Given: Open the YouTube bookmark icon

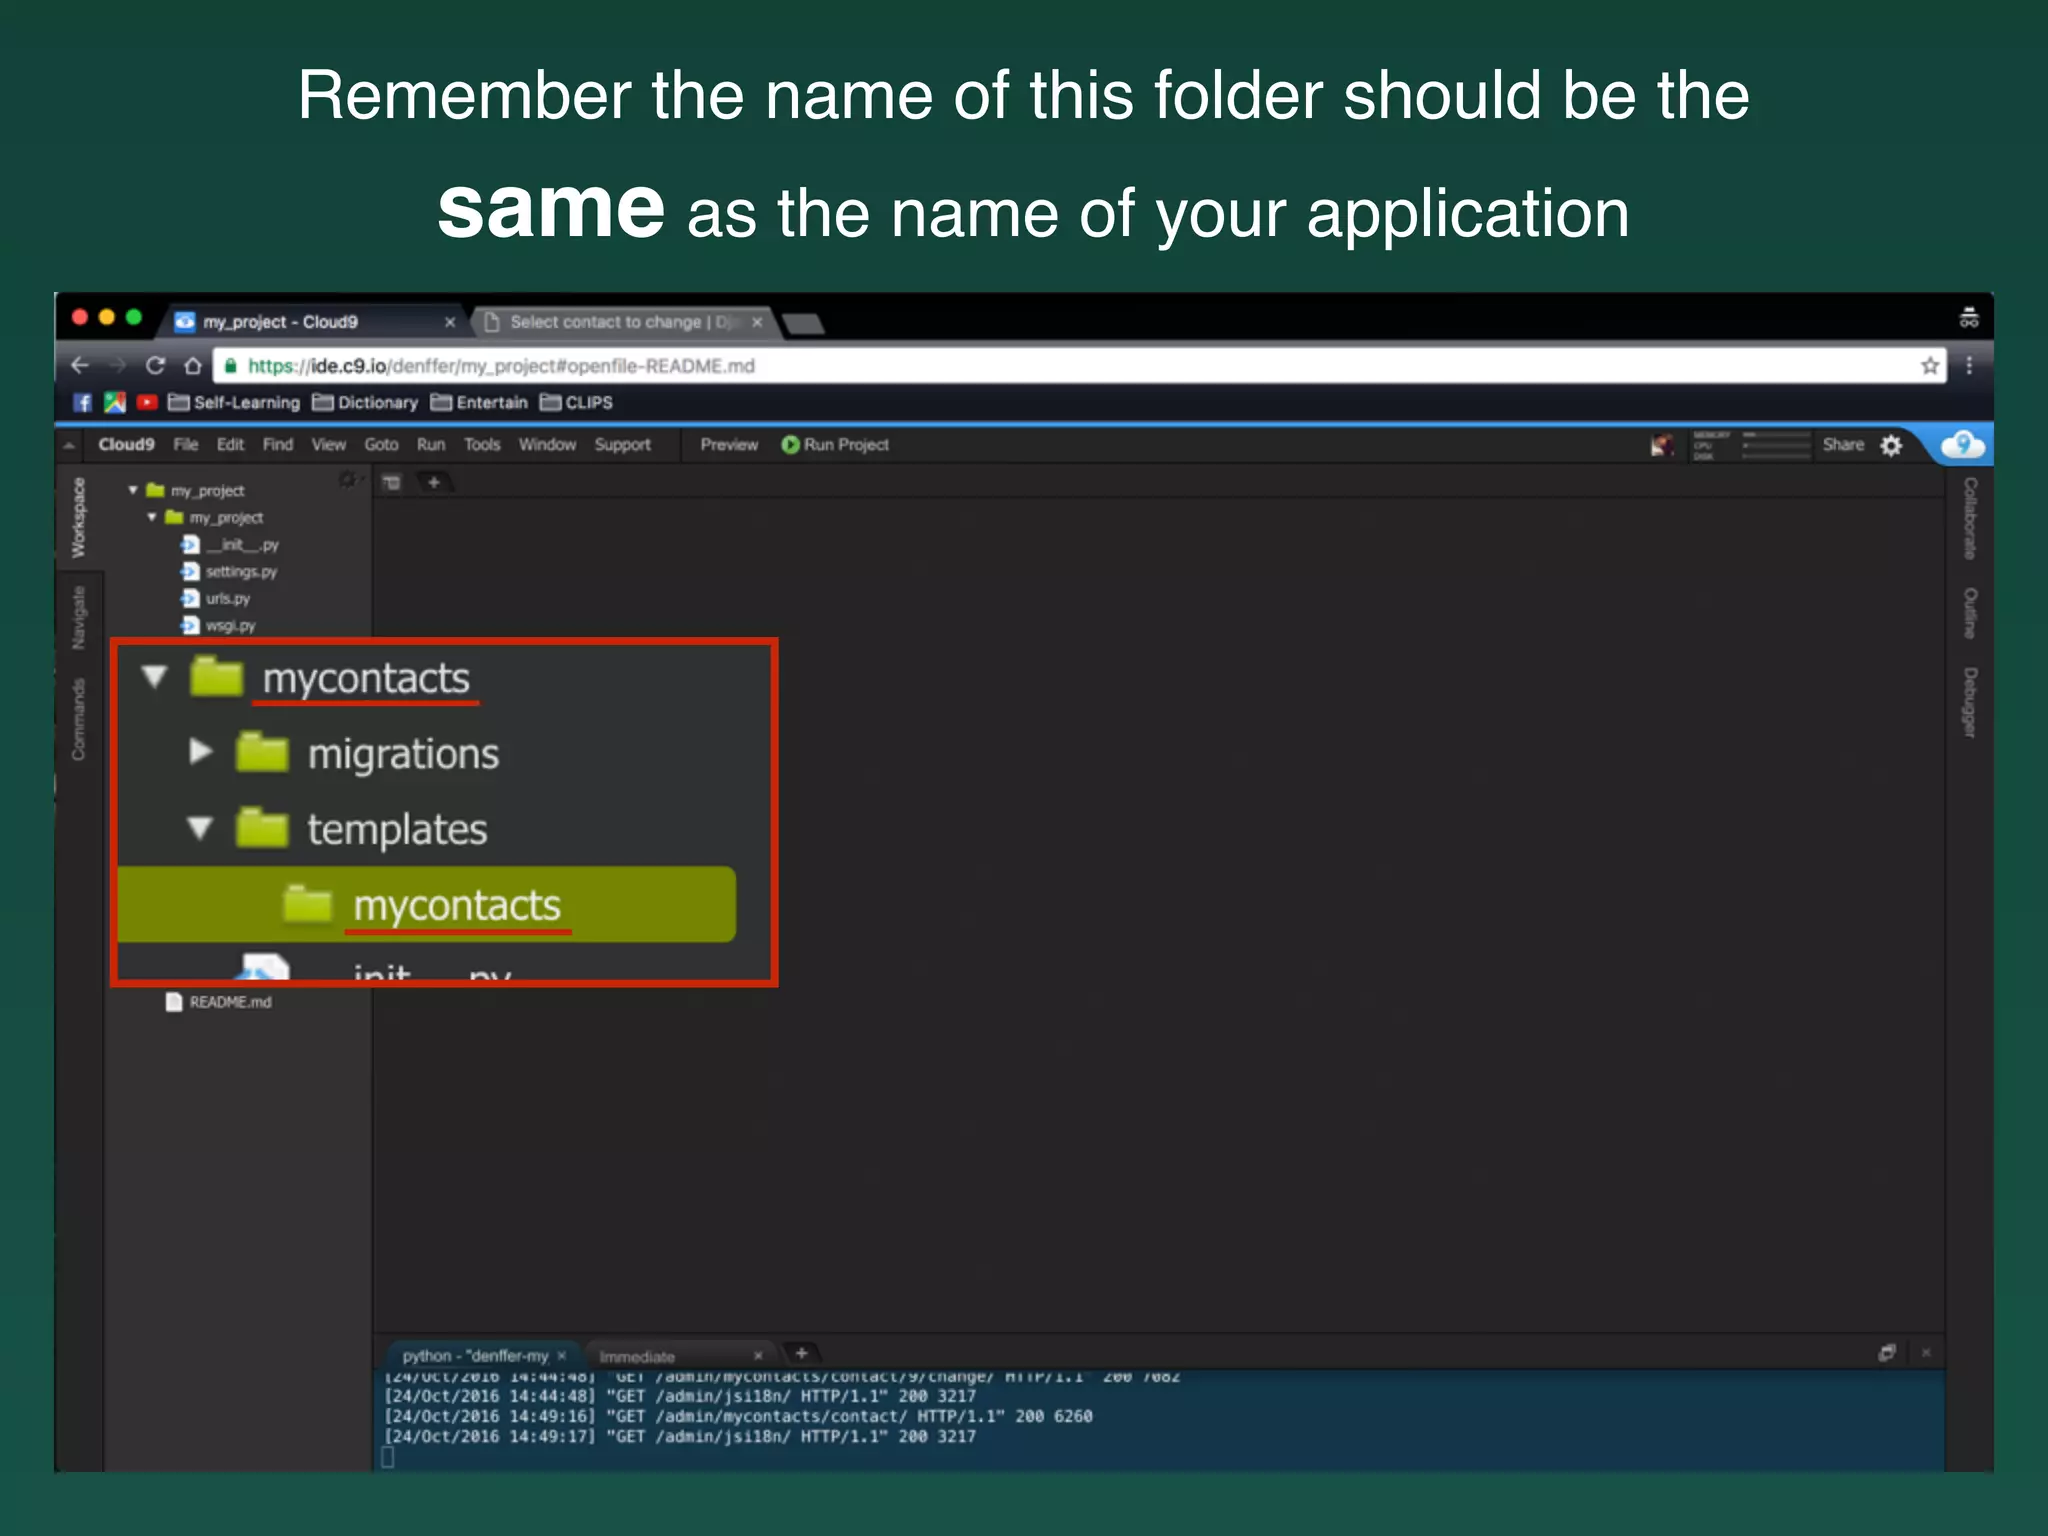Looking at the screenshot, I should point(147,403).
